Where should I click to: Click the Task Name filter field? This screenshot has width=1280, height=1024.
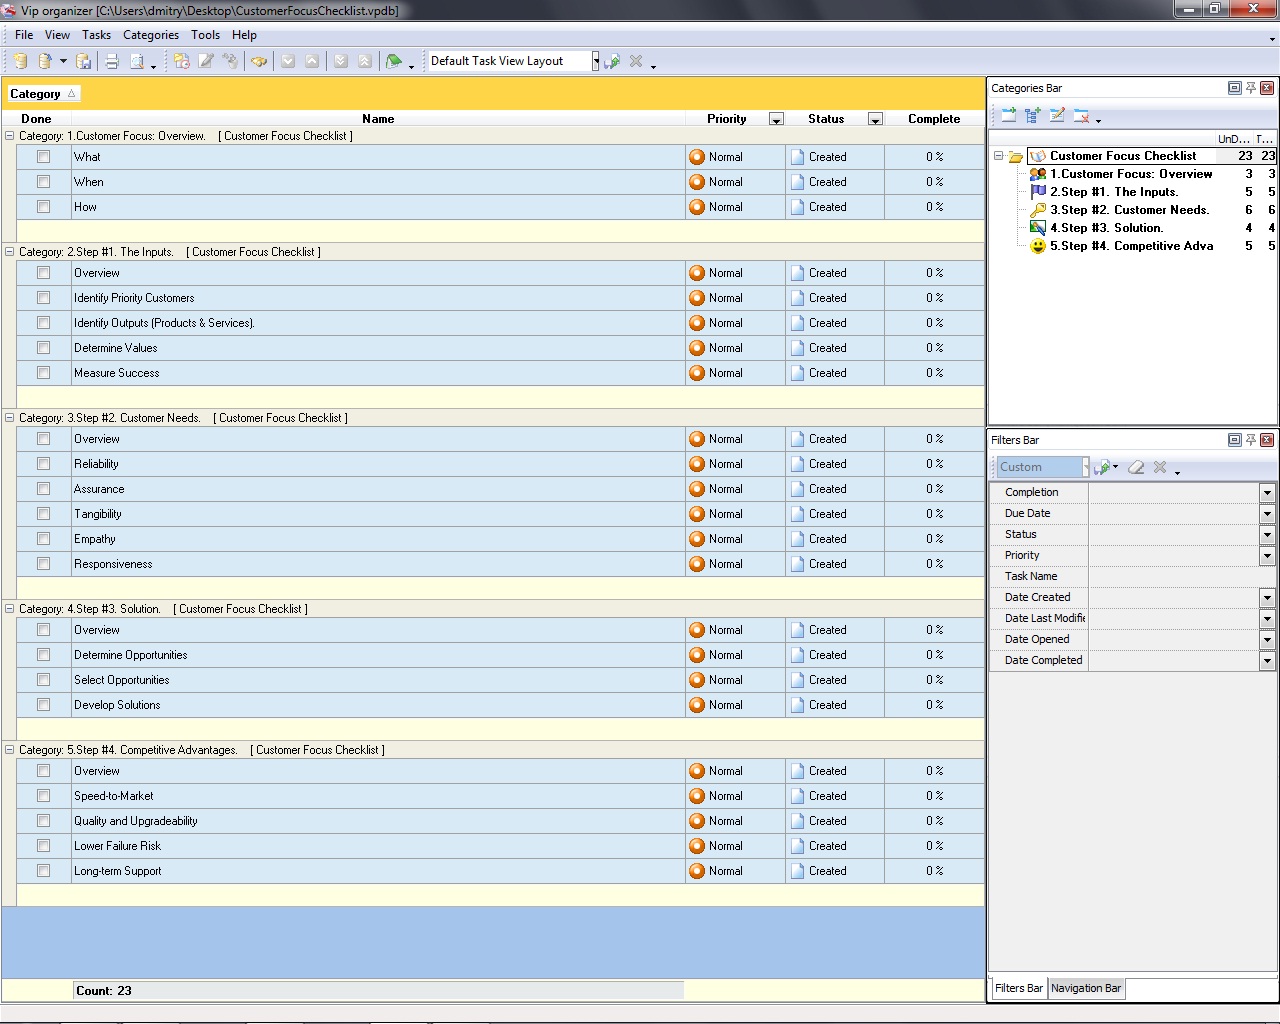[x=1180, y=576]
